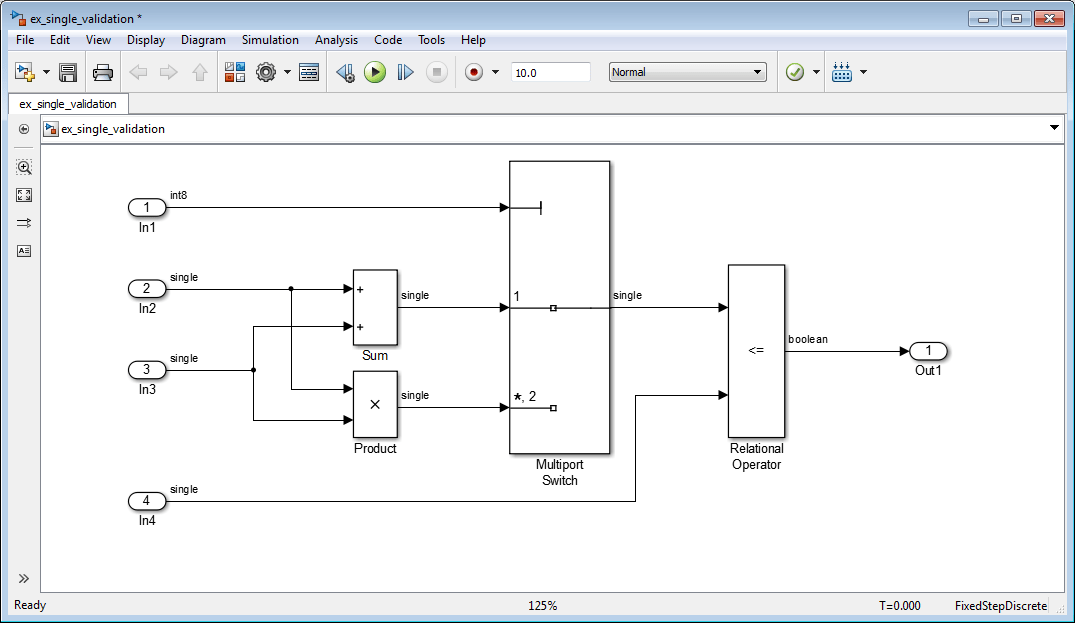Click the Save model icon

68,72
